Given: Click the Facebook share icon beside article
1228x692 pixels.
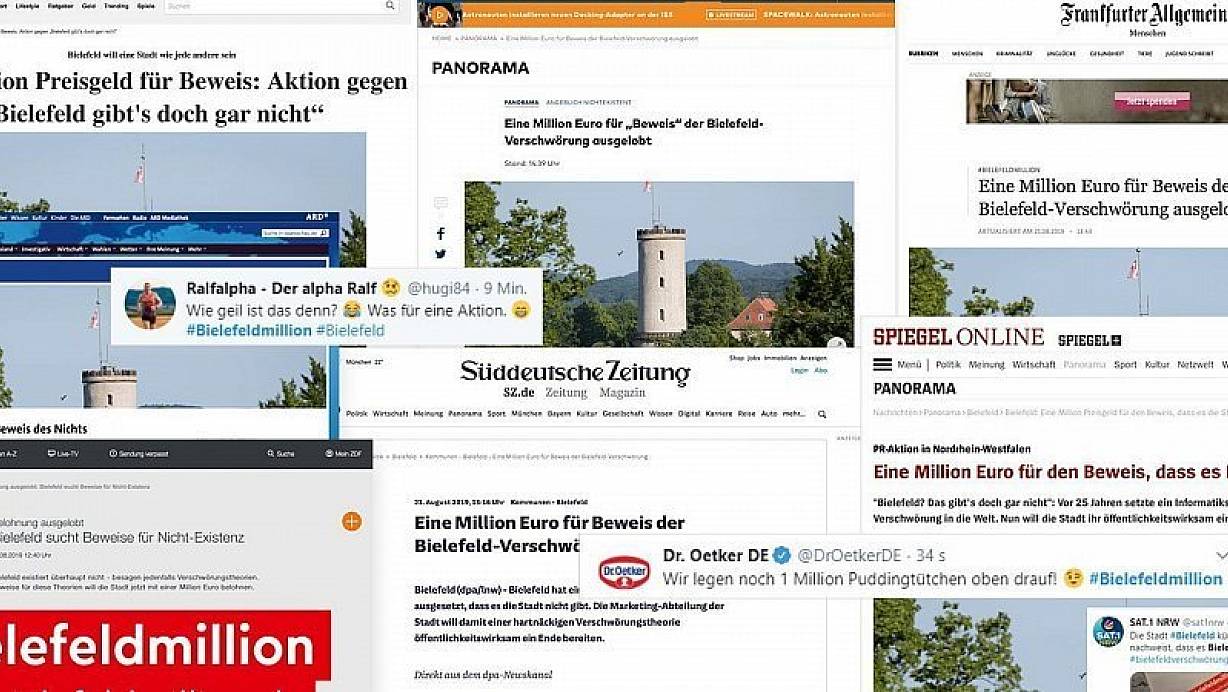Looking at the screenshot, I should (441, 233).
